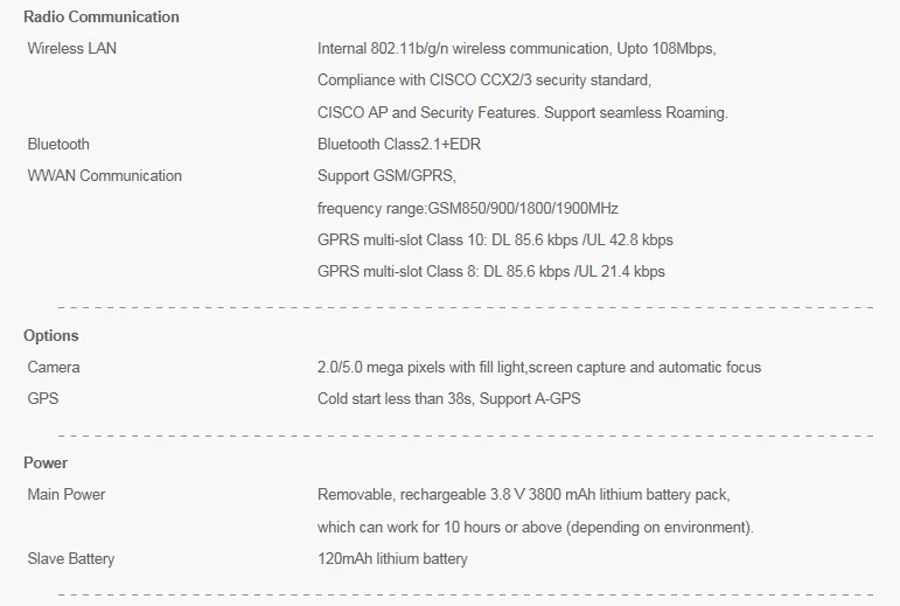This screenshot has width=900, height=606.
Task: Select the Wireless LAN label
Action: (x=72, y=48)
